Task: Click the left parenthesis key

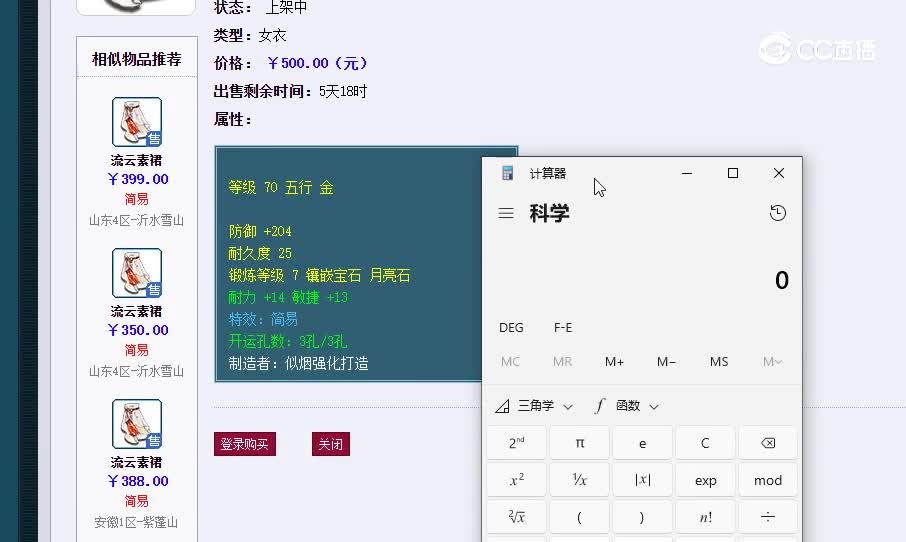Action: pyautogui.click(x=580, y=517)
